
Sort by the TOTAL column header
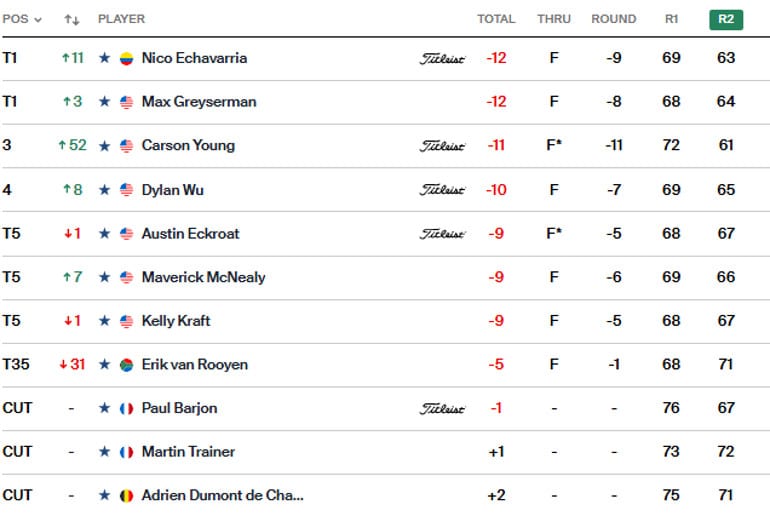point(496,19)
